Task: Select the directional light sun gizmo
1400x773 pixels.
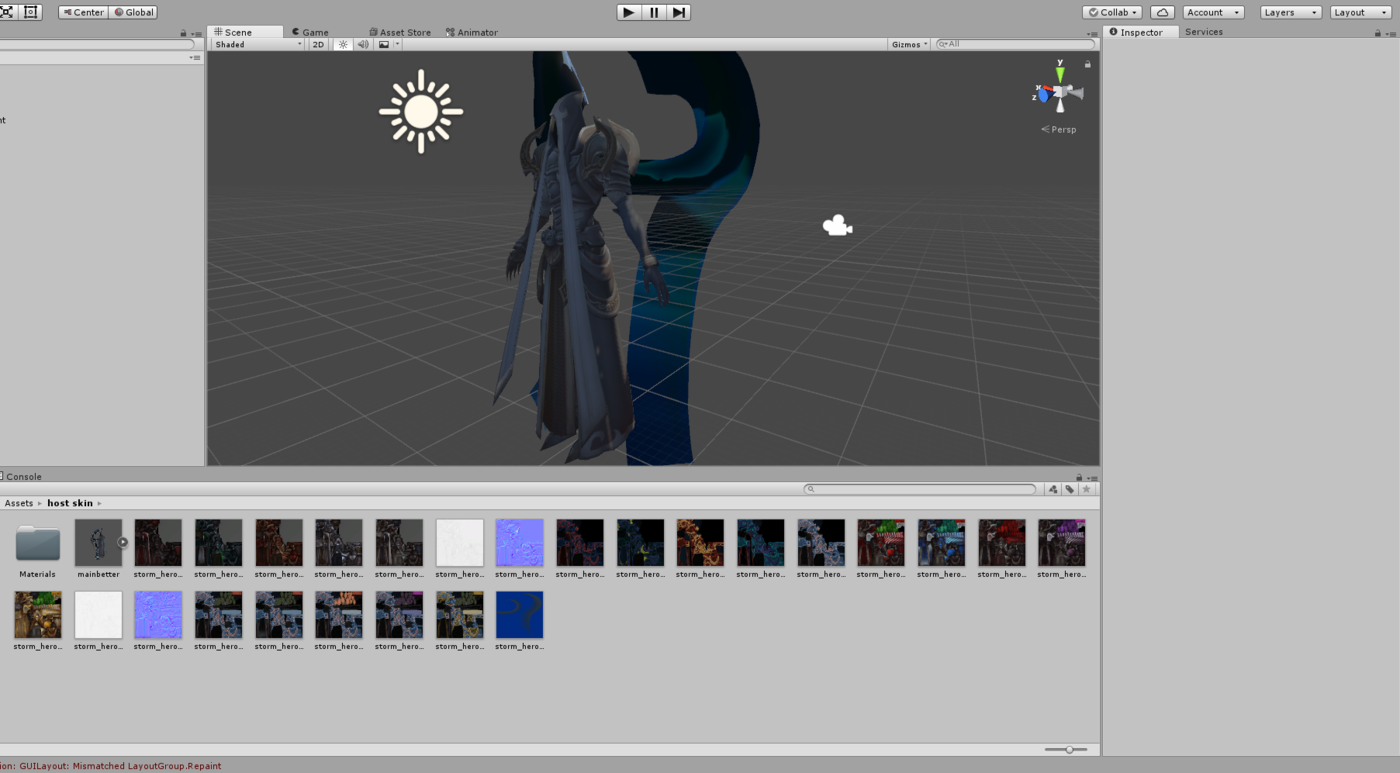Action: (421, 111)
